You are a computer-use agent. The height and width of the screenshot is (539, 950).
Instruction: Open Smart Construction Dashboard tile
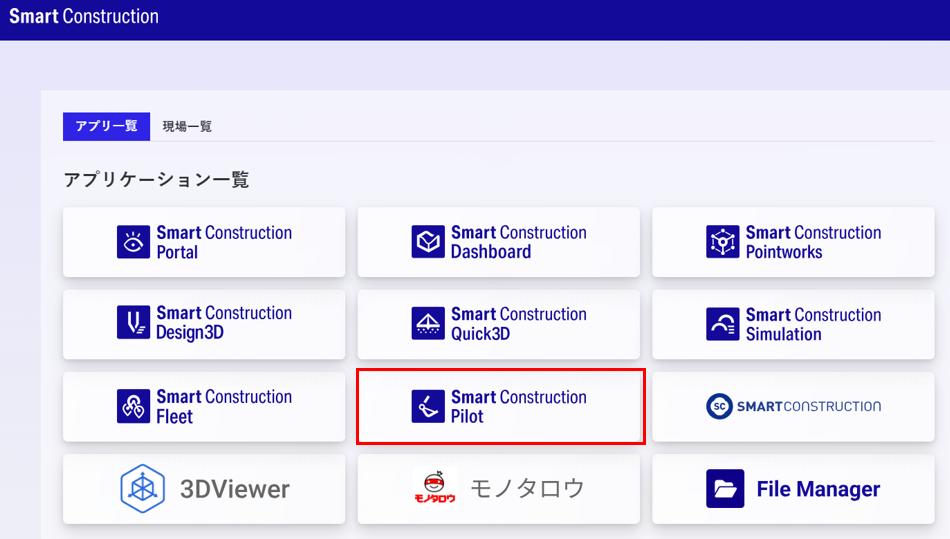point(499,242)
